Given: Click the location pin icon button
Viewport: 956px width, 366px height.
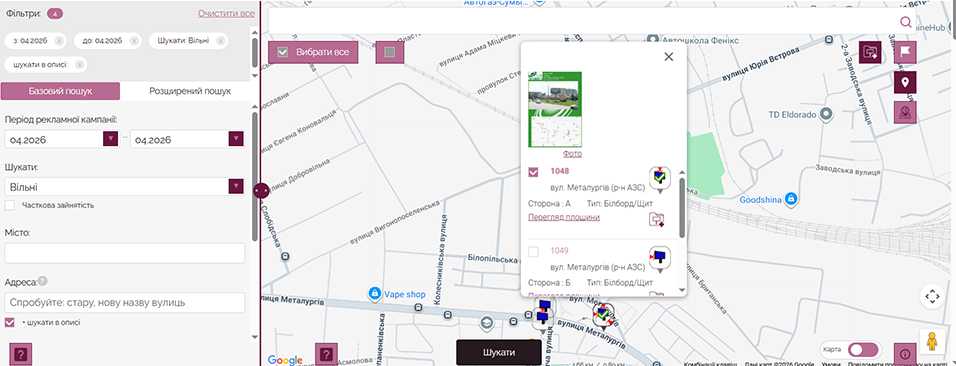Looking at the screenshot, I should coord(905,82).
